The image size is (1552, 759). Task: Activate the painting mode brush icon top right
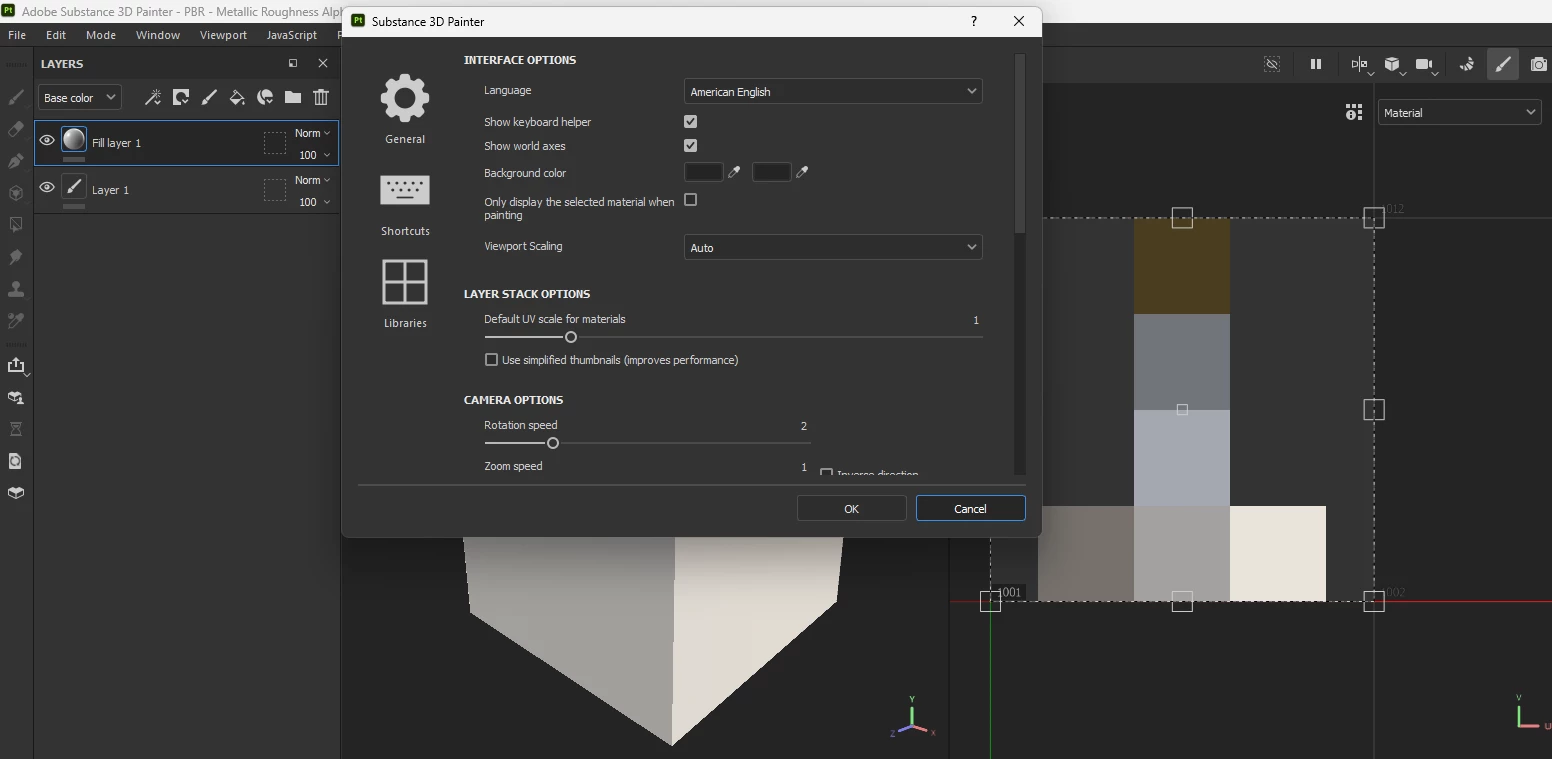1503,64
